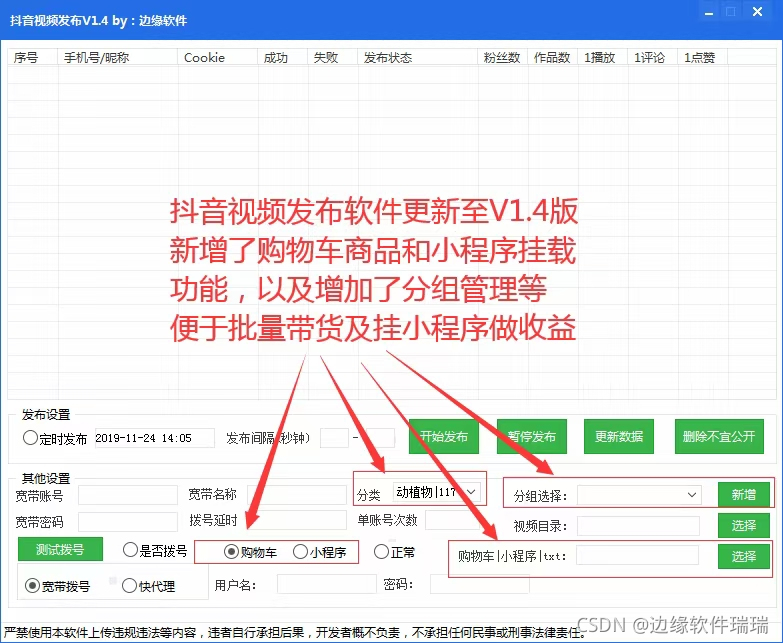Click the 发布状态 column header
This screenshot has width=783, height=643.
coord(417,57)
